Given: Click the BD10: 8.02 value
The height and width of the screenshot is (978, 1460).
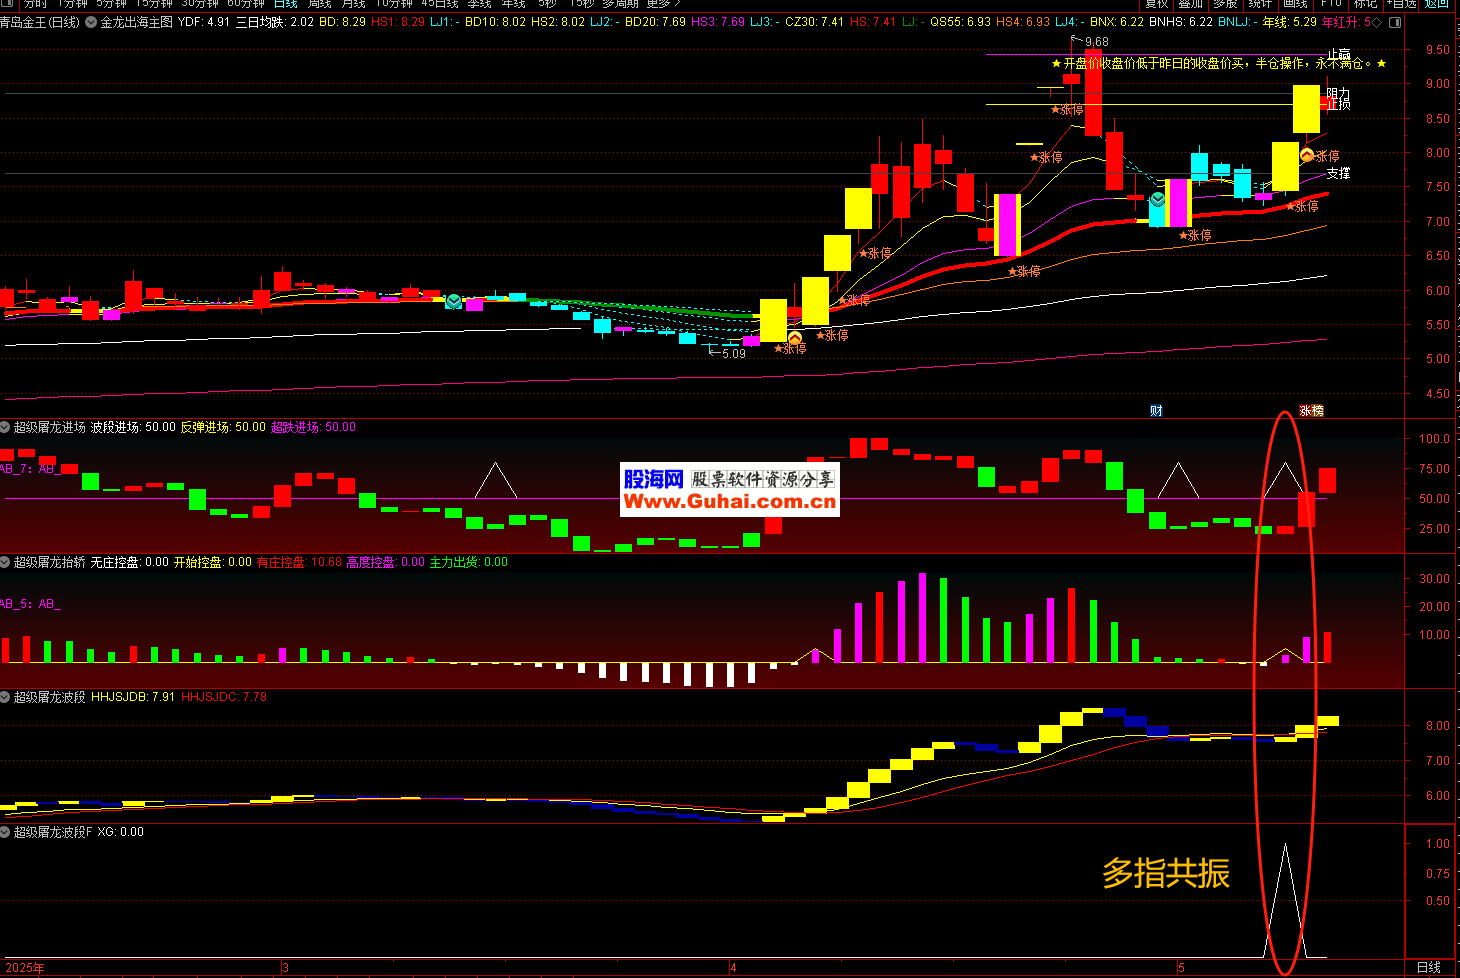Looking at the screenshot, I should (496, 22).
